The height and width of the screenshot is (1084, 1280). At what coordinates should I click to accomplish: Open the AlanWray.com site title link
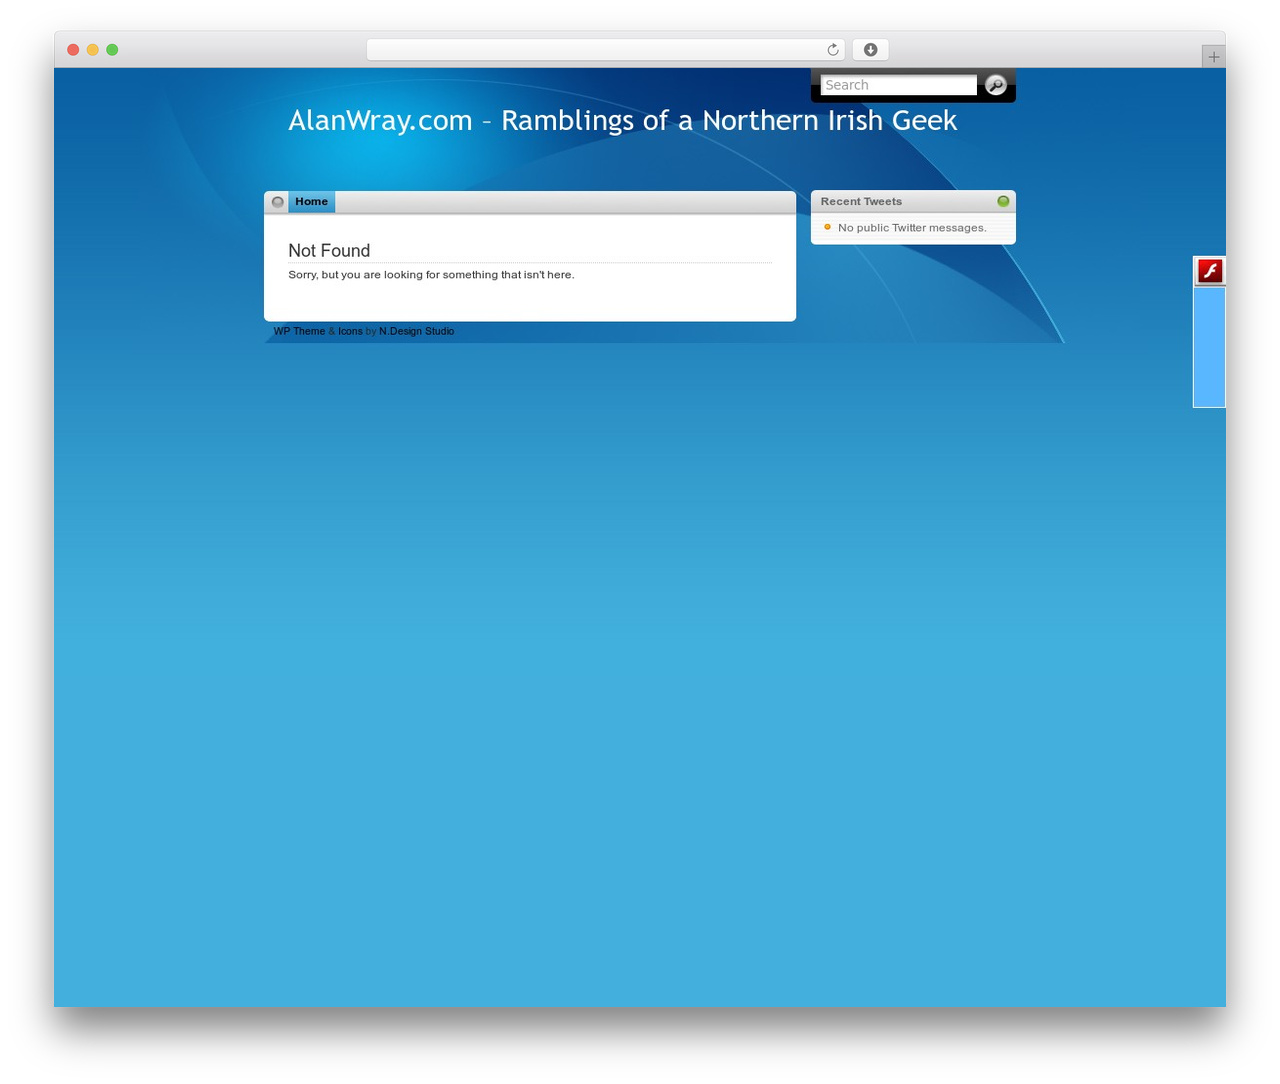[622, 120]
